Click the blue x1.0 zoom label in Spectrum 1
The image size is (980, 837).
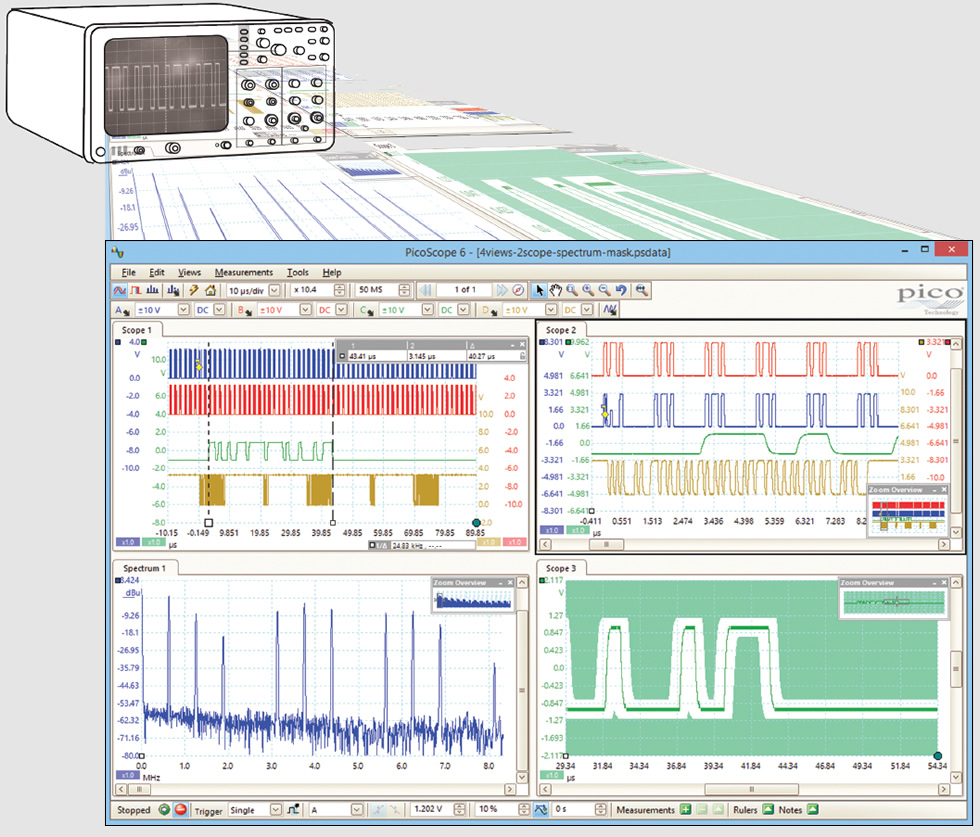(128, 775)
